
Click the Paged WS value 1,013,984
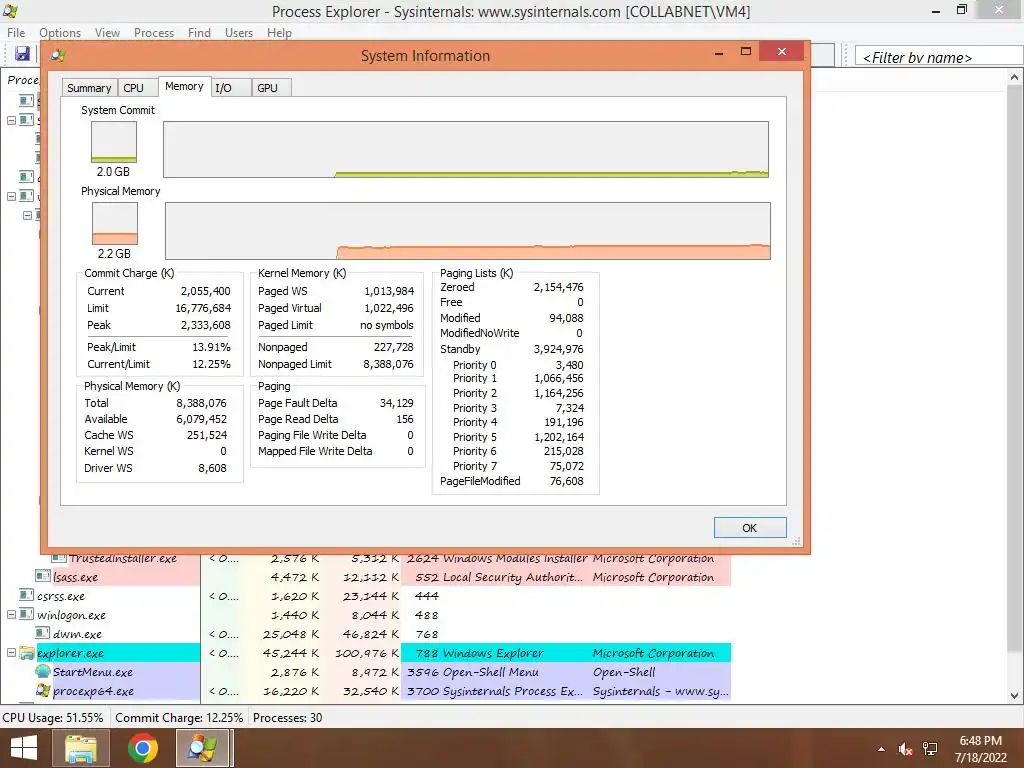(389, 291)
